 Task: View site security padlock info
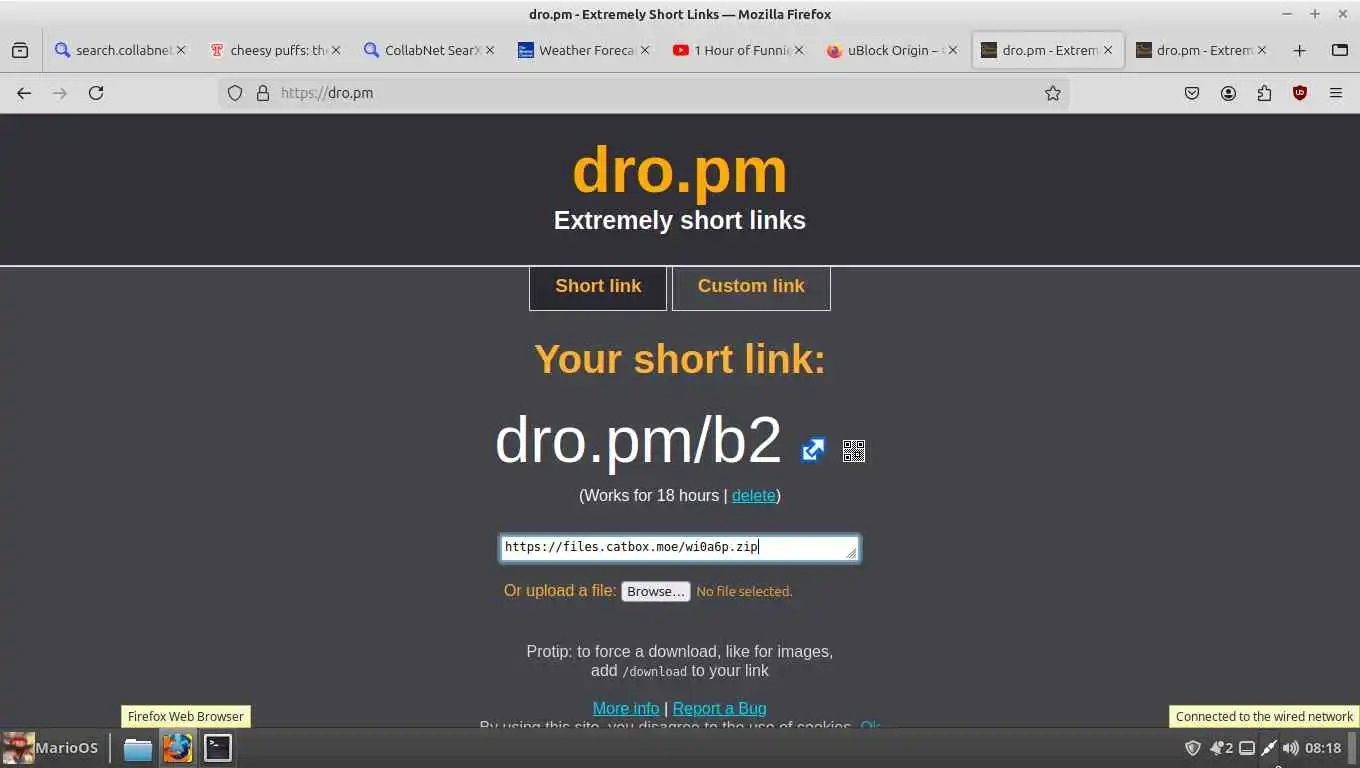pyautogui.click(x=263, y=93)
